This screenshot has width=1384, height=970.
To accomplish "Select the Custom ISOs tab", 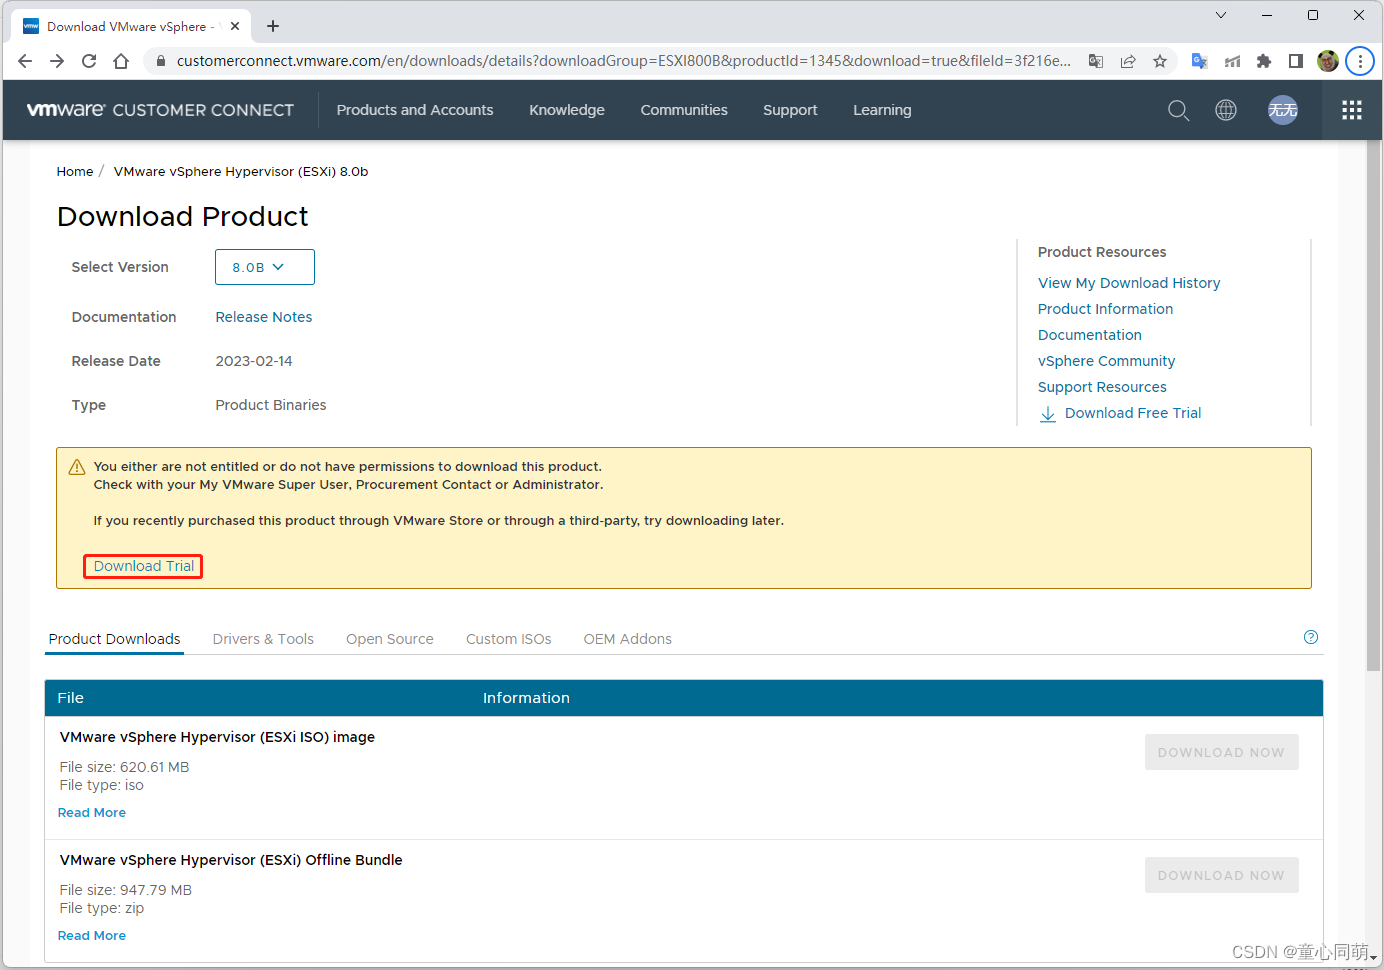I will pyautogui.click(x=508, y=638).
